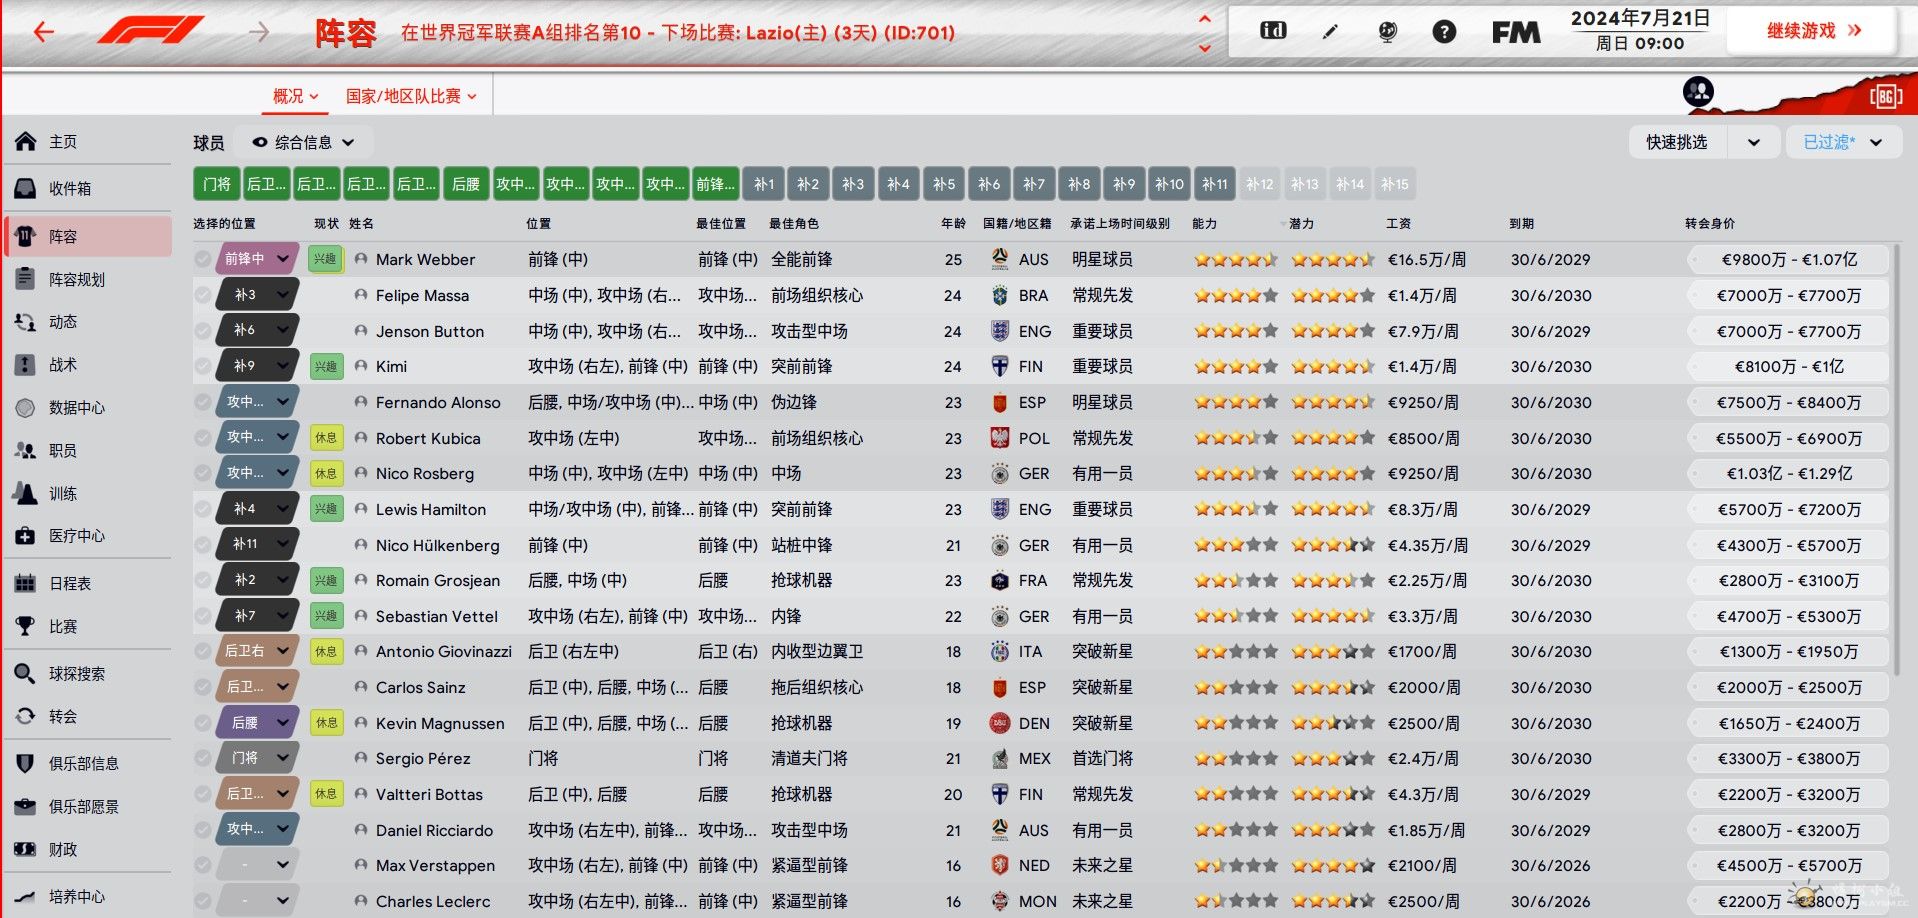Open 球探搜索 scouting search

[88, 674]
